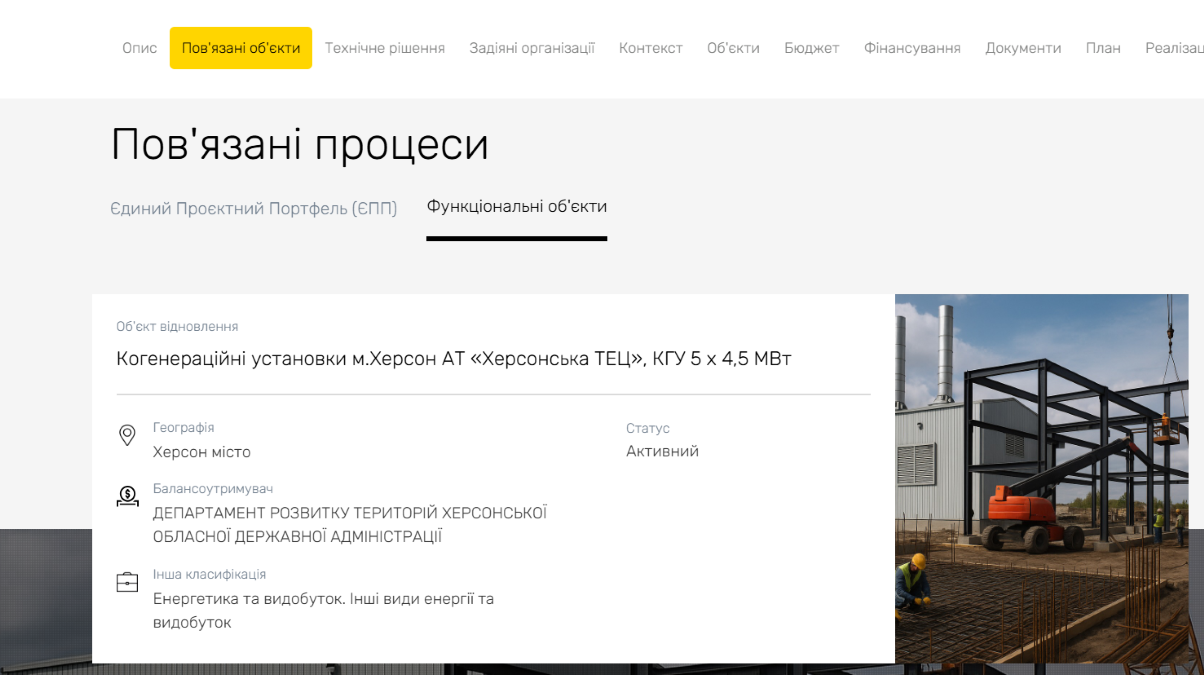Open the Когенераційні установки м.Херсон object title
Viewport: 1204px width, 675px height.
pyautogui.click(x=454, y=358)
